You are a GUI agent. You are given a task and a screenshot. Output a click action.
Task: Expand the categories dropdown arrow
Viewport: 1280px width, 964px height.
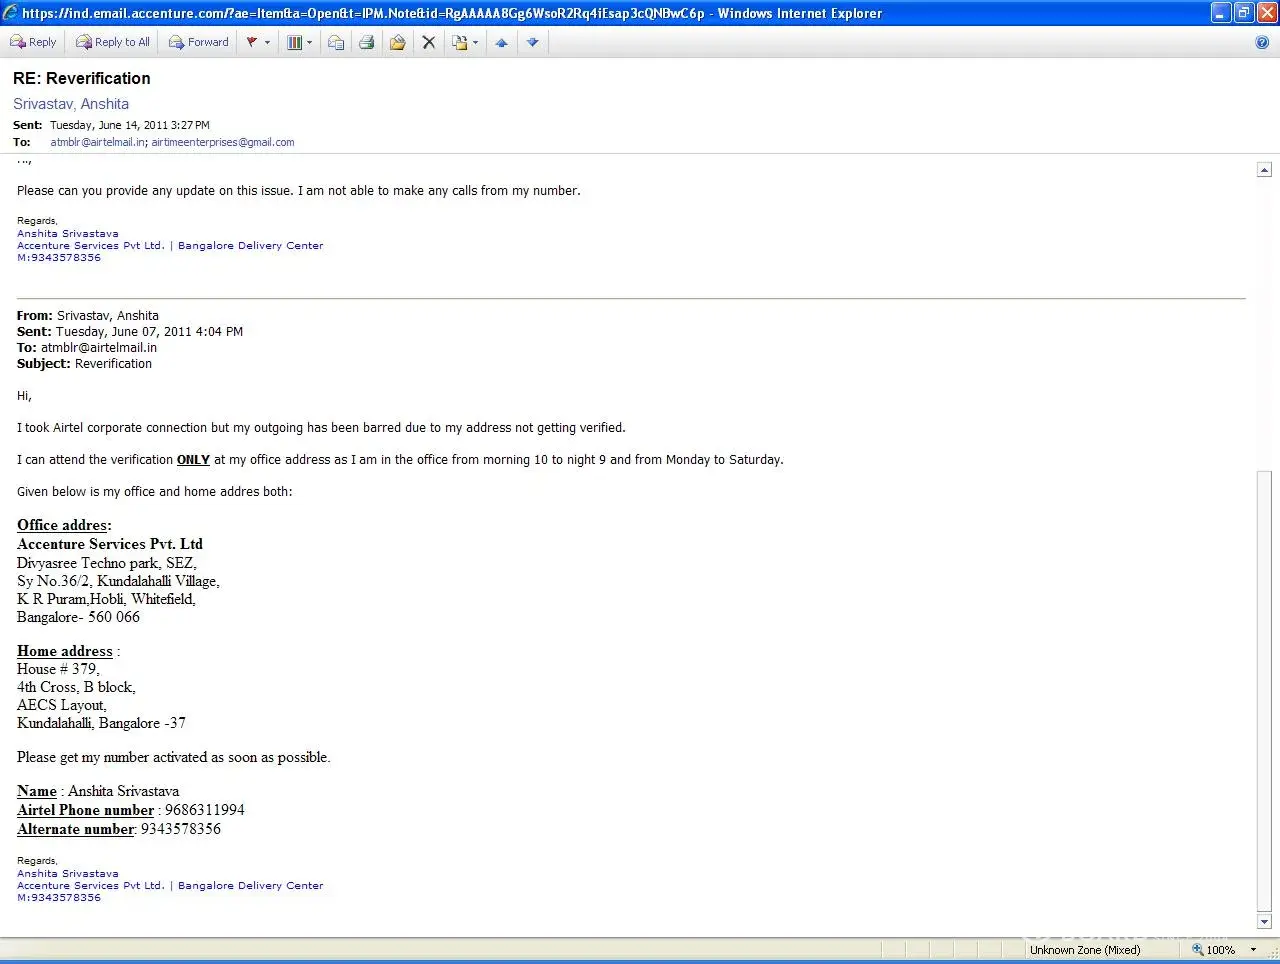click(309, 43)
